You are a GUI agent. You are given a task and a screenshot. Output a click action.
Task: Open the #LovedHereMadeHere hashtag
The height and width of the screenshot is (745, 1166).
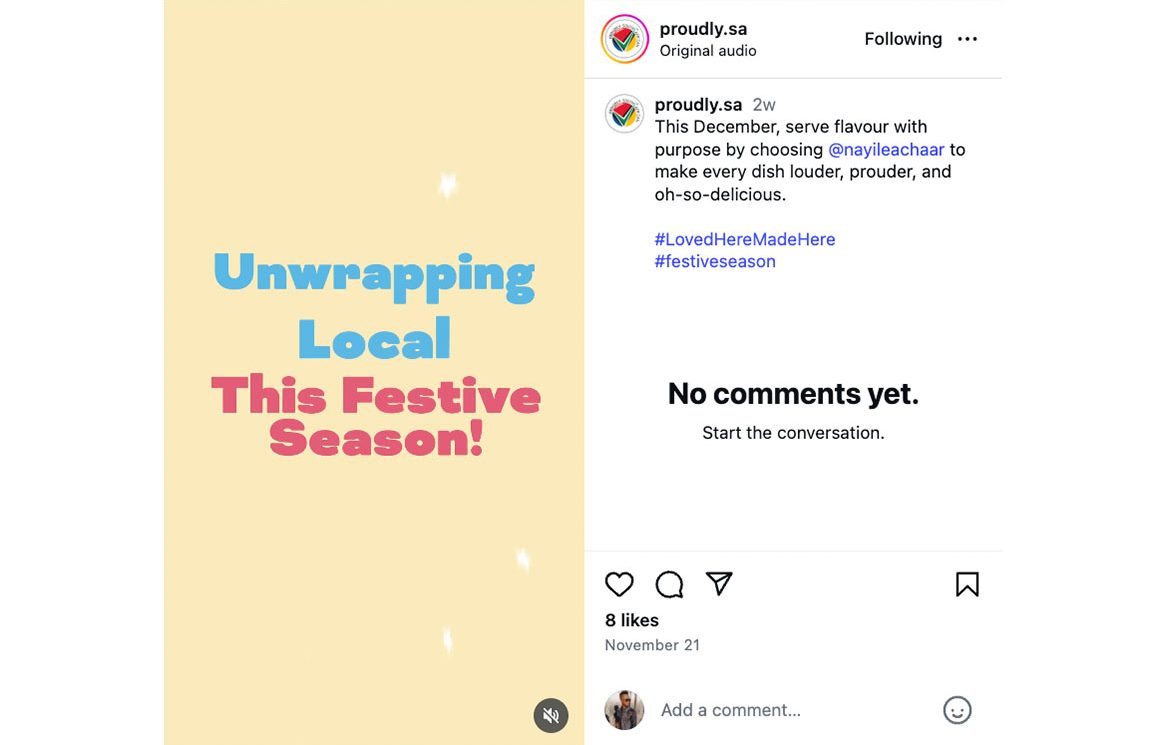click(x=744, y=239)
